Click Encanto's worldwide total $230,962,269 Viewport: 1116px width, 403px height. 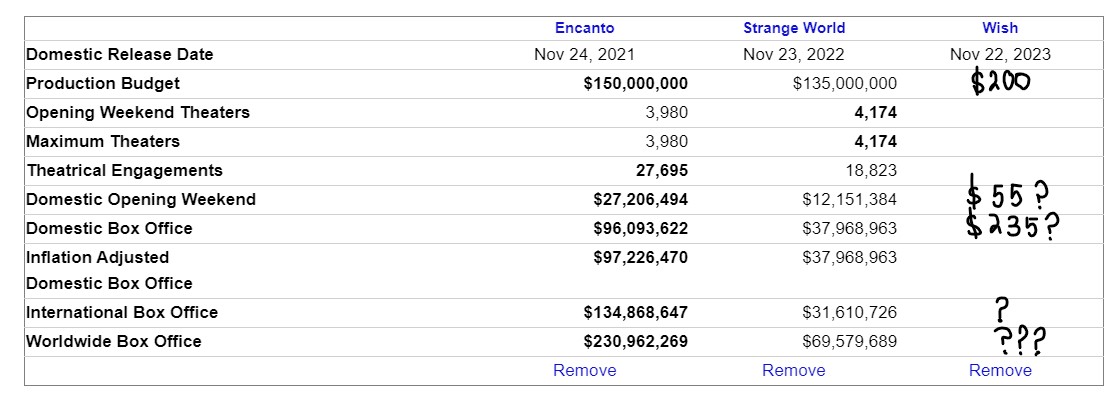(x=636, y=342)
